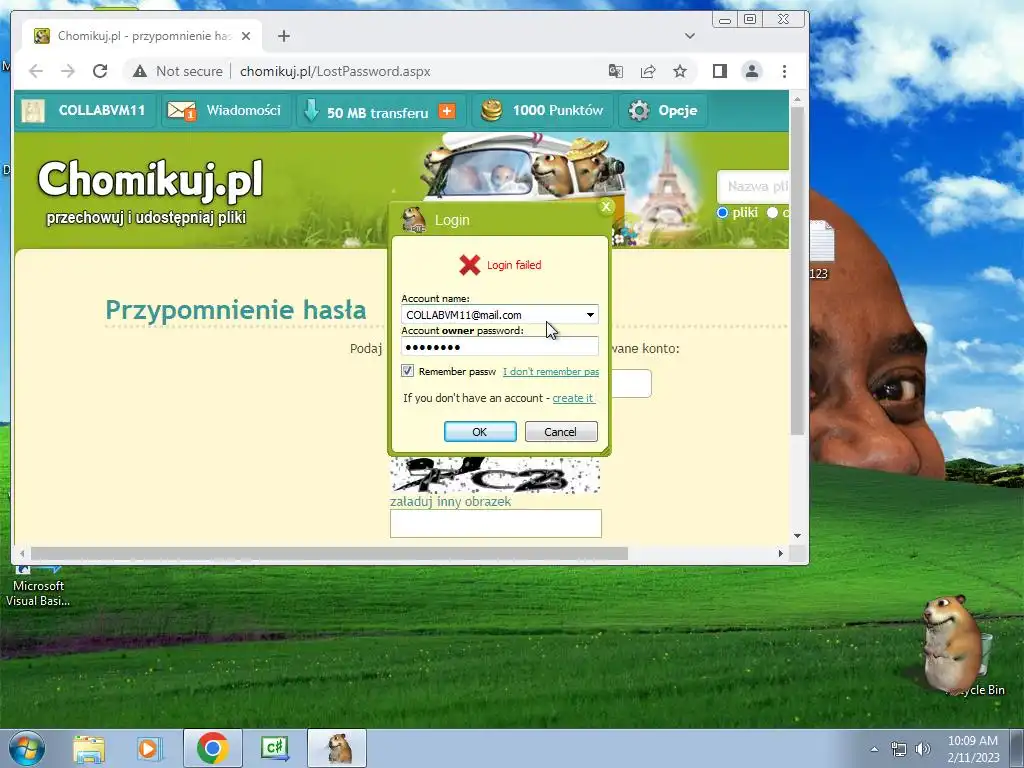The image size is (1024, 768).
Task: Click the 'Nazwa pliku' search field
Action: (x=753, y=187)
